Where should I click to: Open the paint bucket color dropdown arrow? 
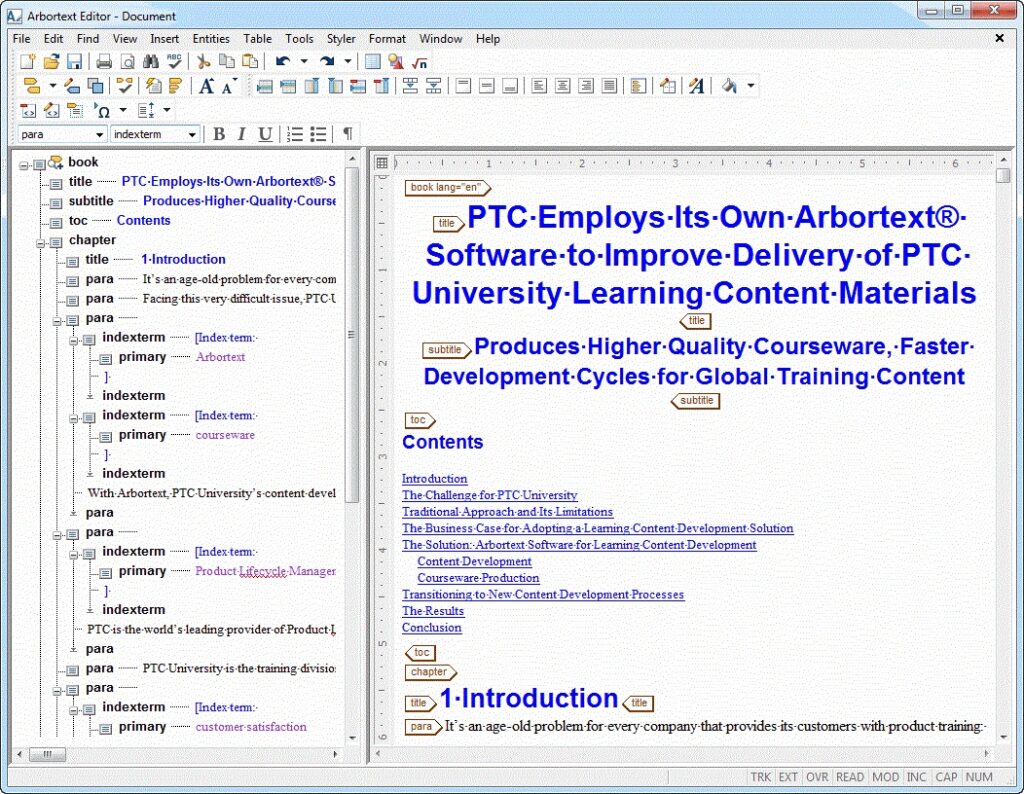point(751,86)
